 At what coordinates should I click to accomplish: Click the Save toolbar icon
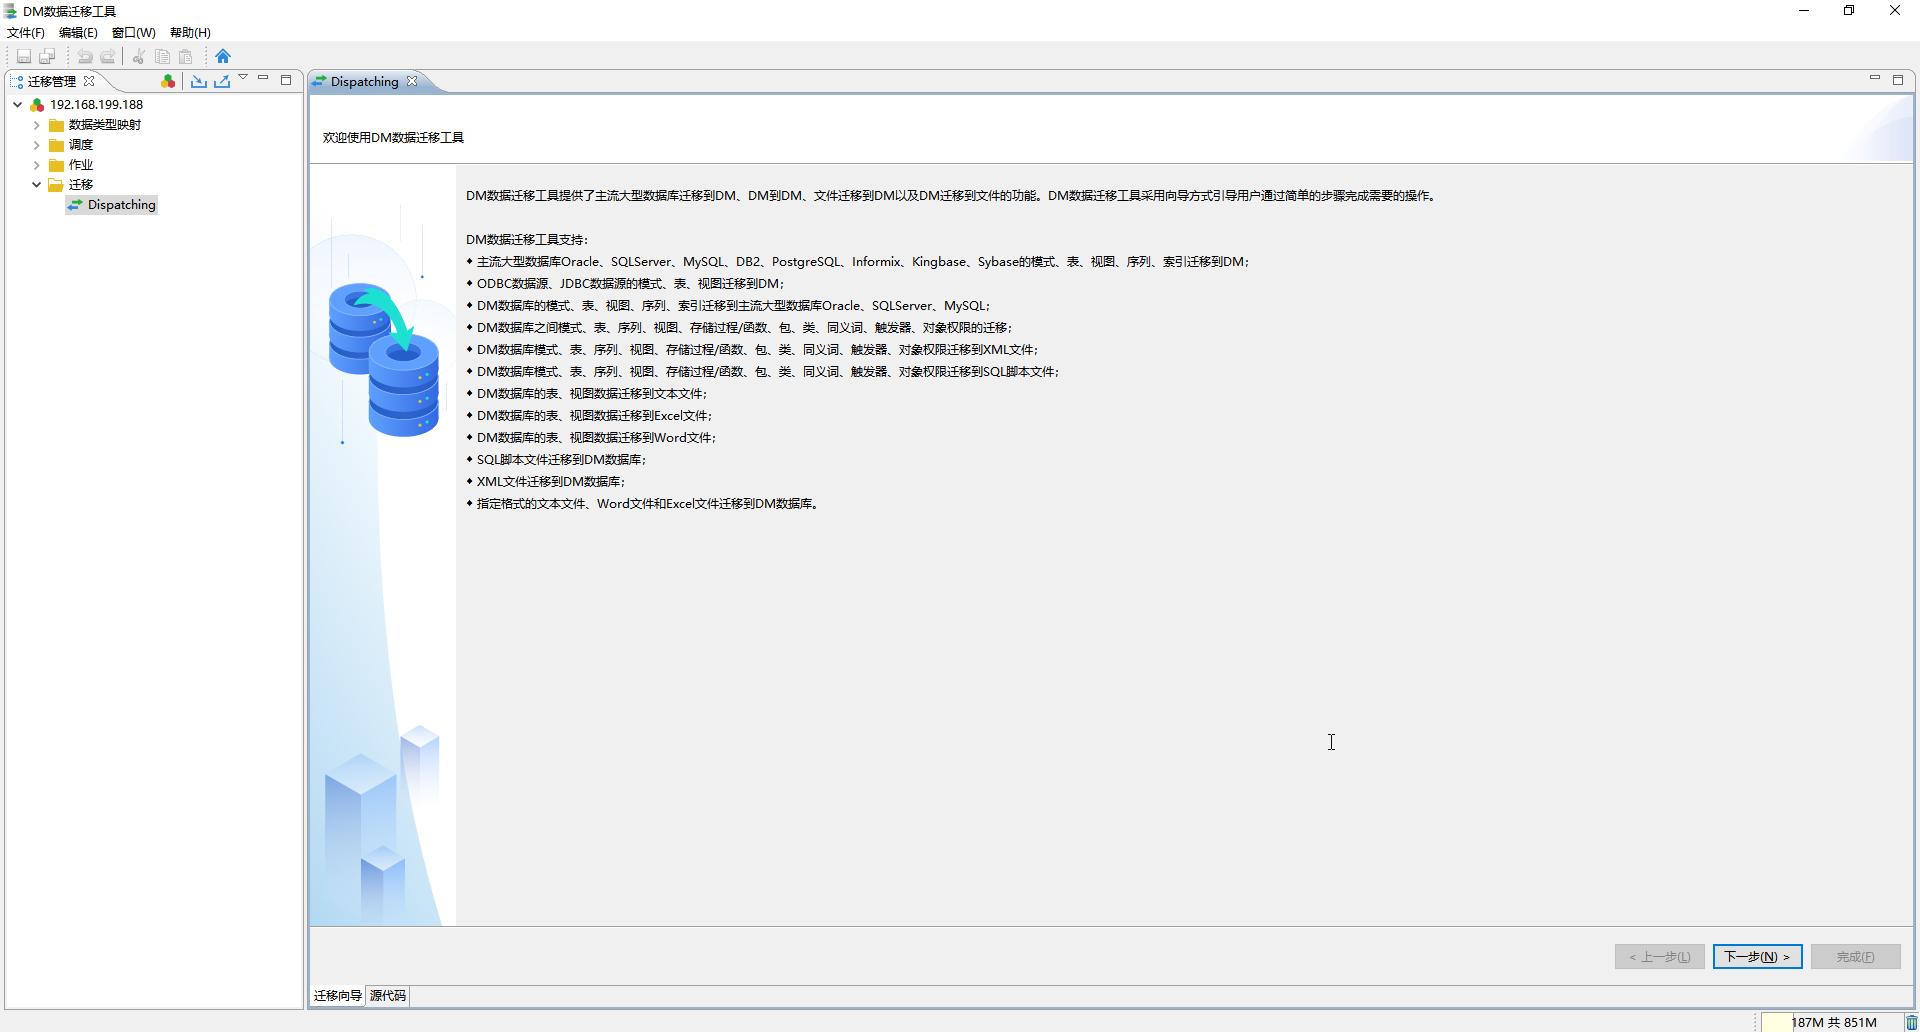pyautogui.click(x=24, y=57)
